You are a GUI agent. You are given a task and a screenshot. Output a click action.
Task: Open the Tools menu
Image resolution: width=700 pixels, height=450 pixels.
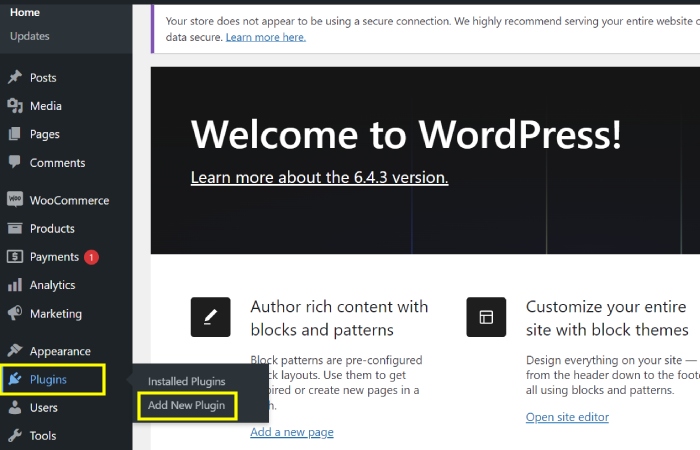tap(43, 436)
